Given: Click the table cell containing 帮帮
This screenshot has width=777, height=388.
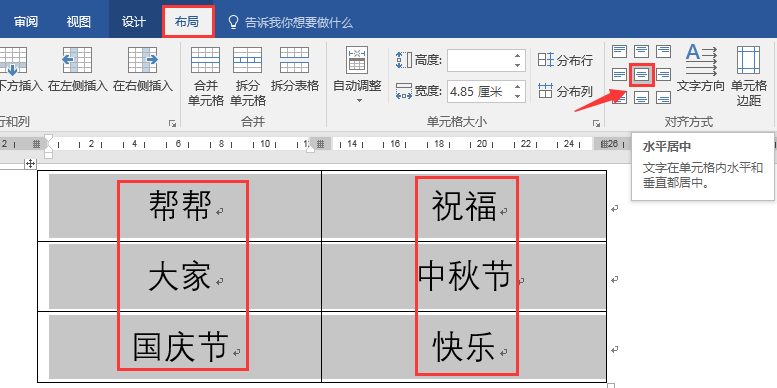Looking at the screenshot, I should (x=180, y=206).
